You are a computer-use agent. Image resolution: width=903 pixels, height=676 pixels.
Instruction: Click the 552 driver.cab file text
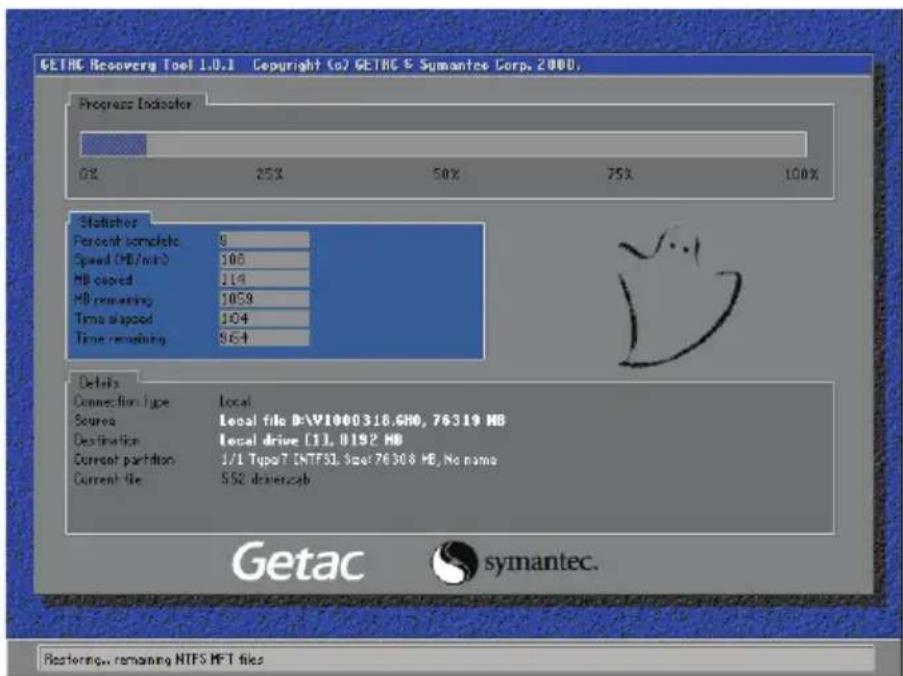(x=265, y=479)
